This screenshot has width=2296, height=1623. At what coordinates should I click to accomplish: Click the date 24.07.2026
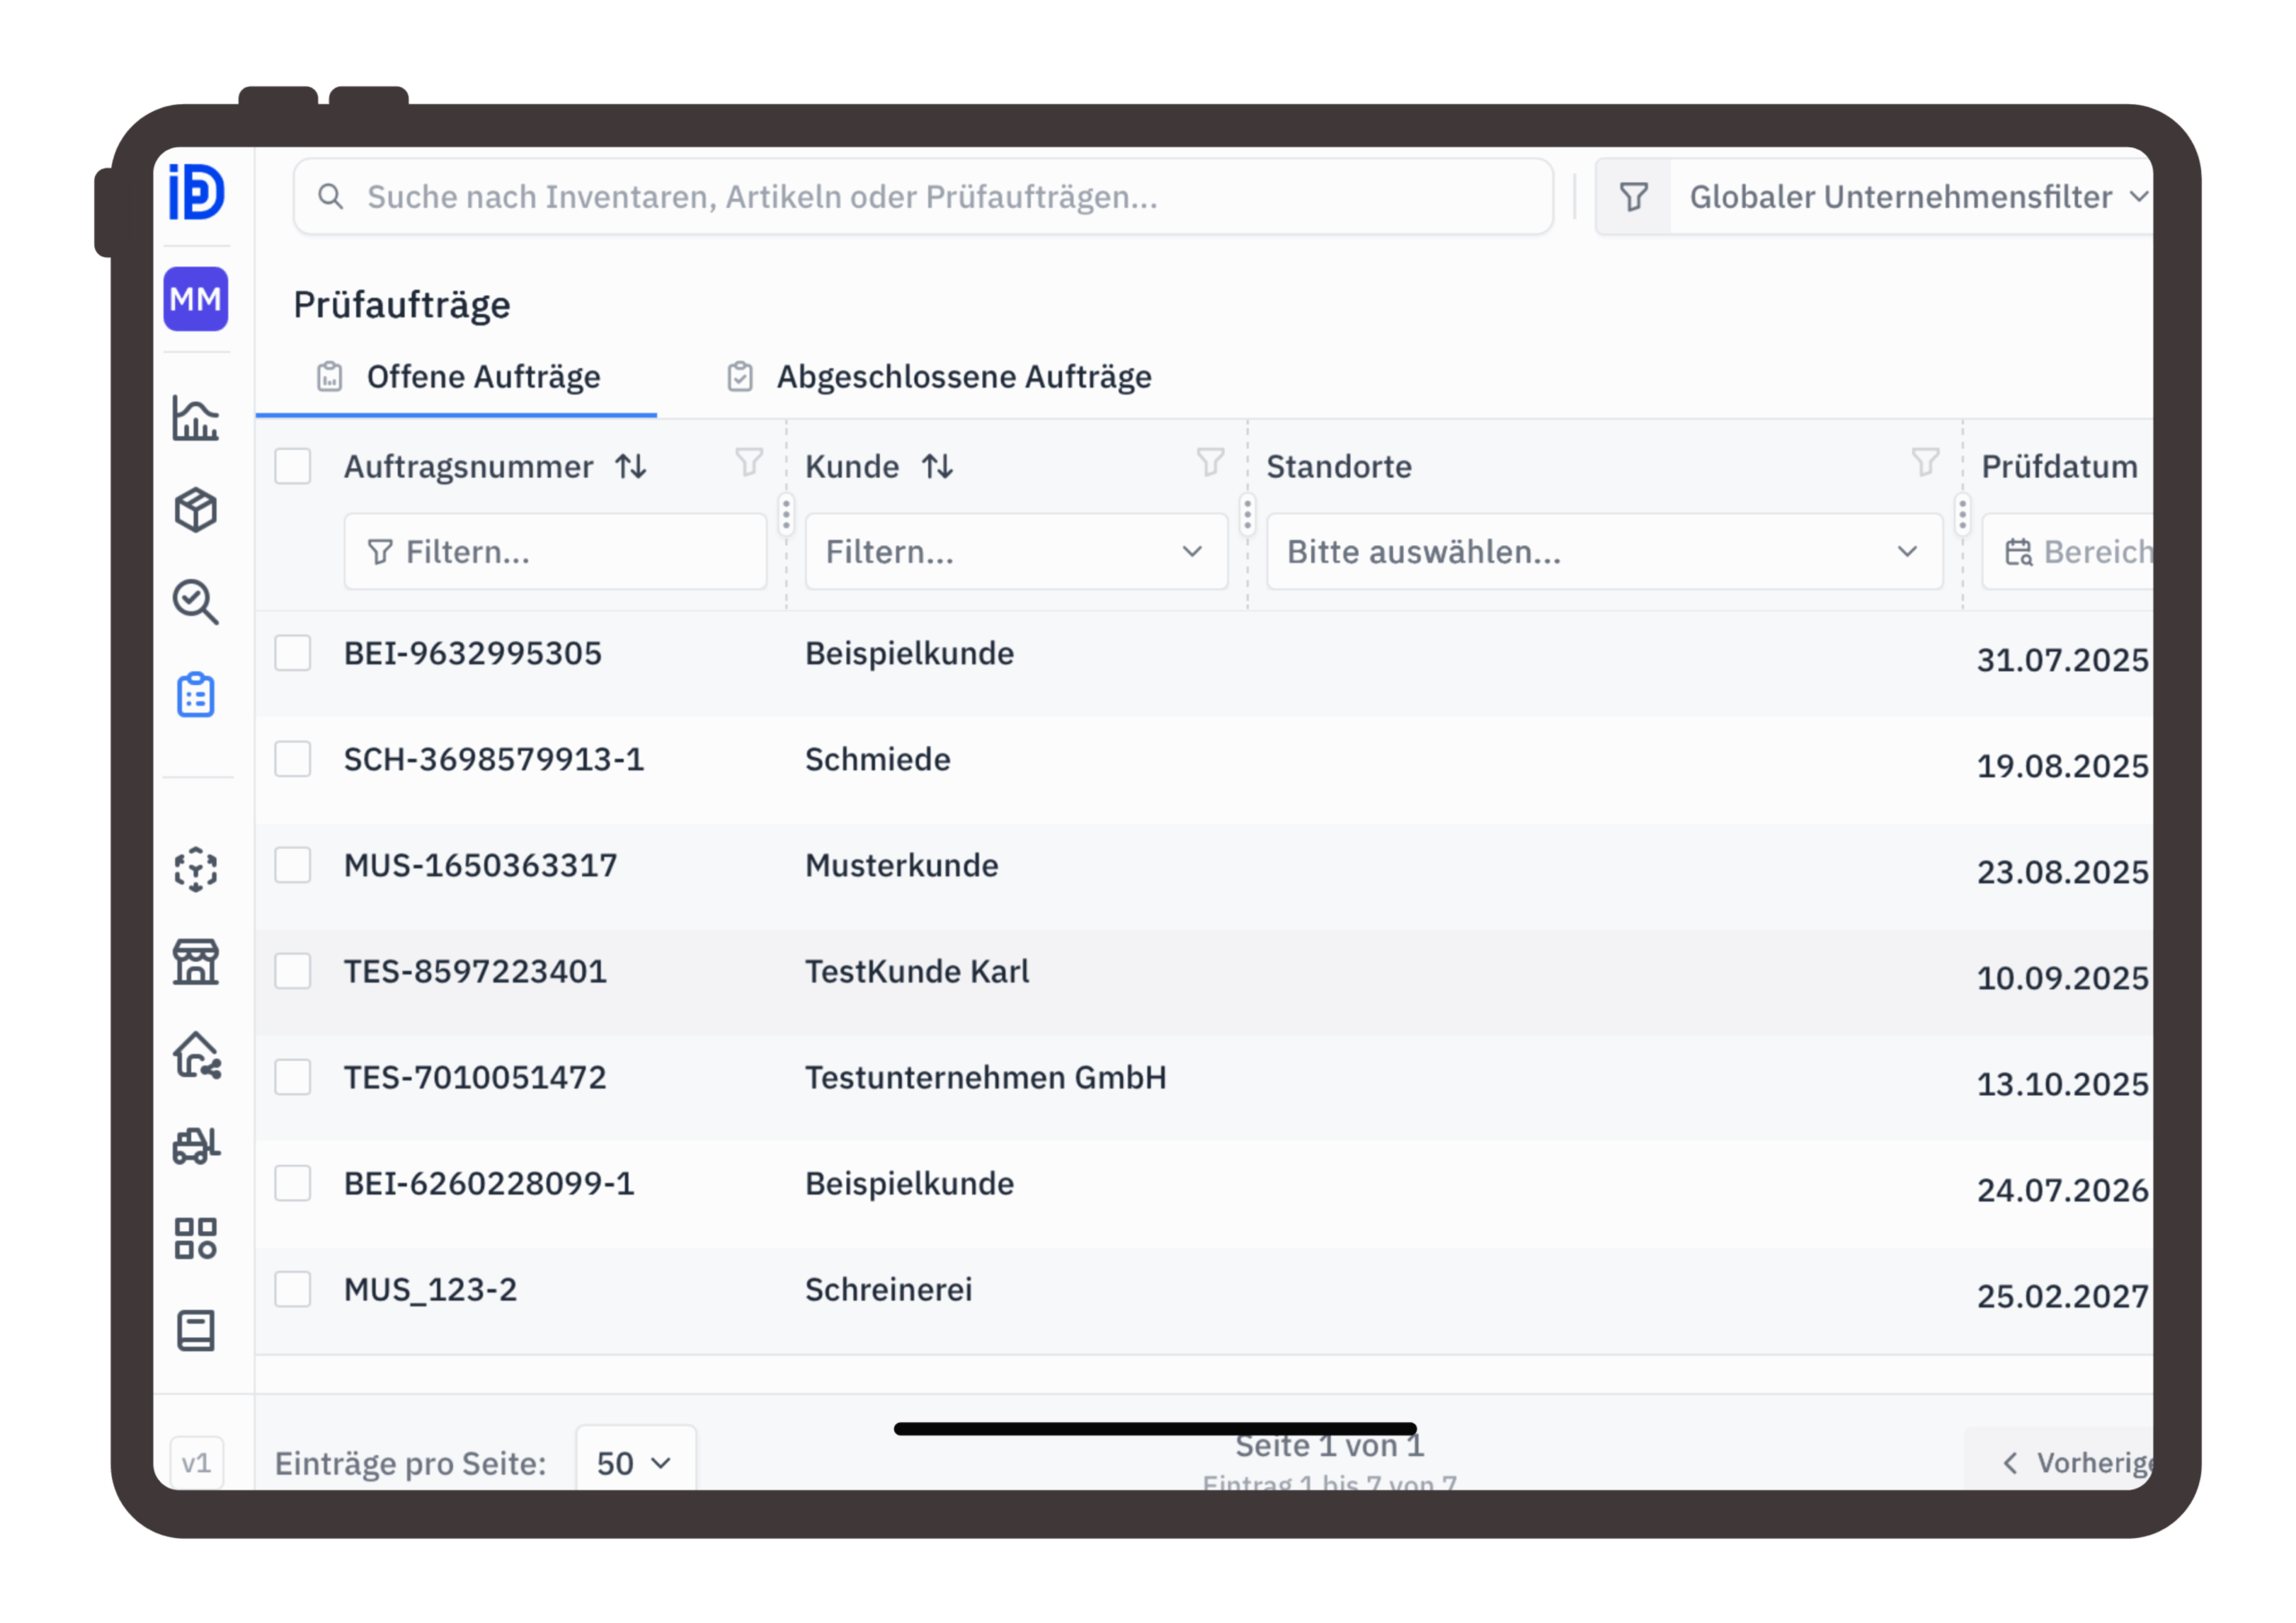(x=2063, y=1189)
